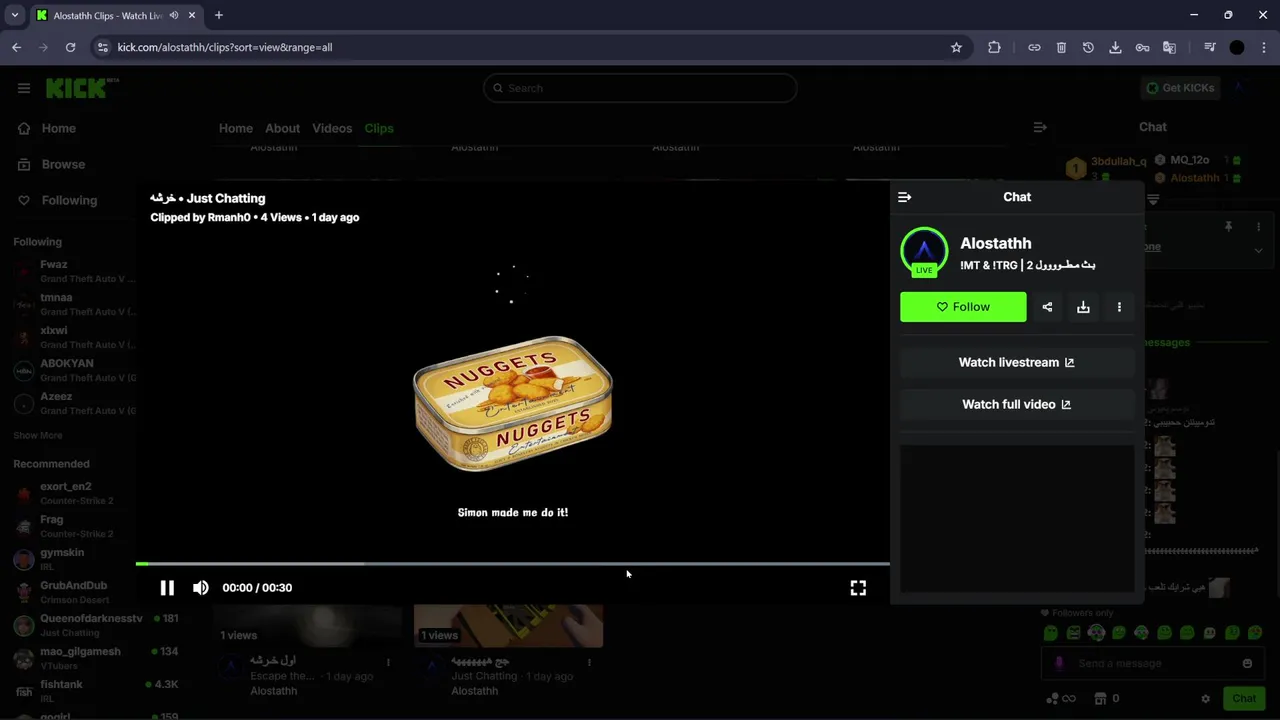Open browser tab search dropdown
Screen dimensions: 1280x720
[x=14, y=15]
